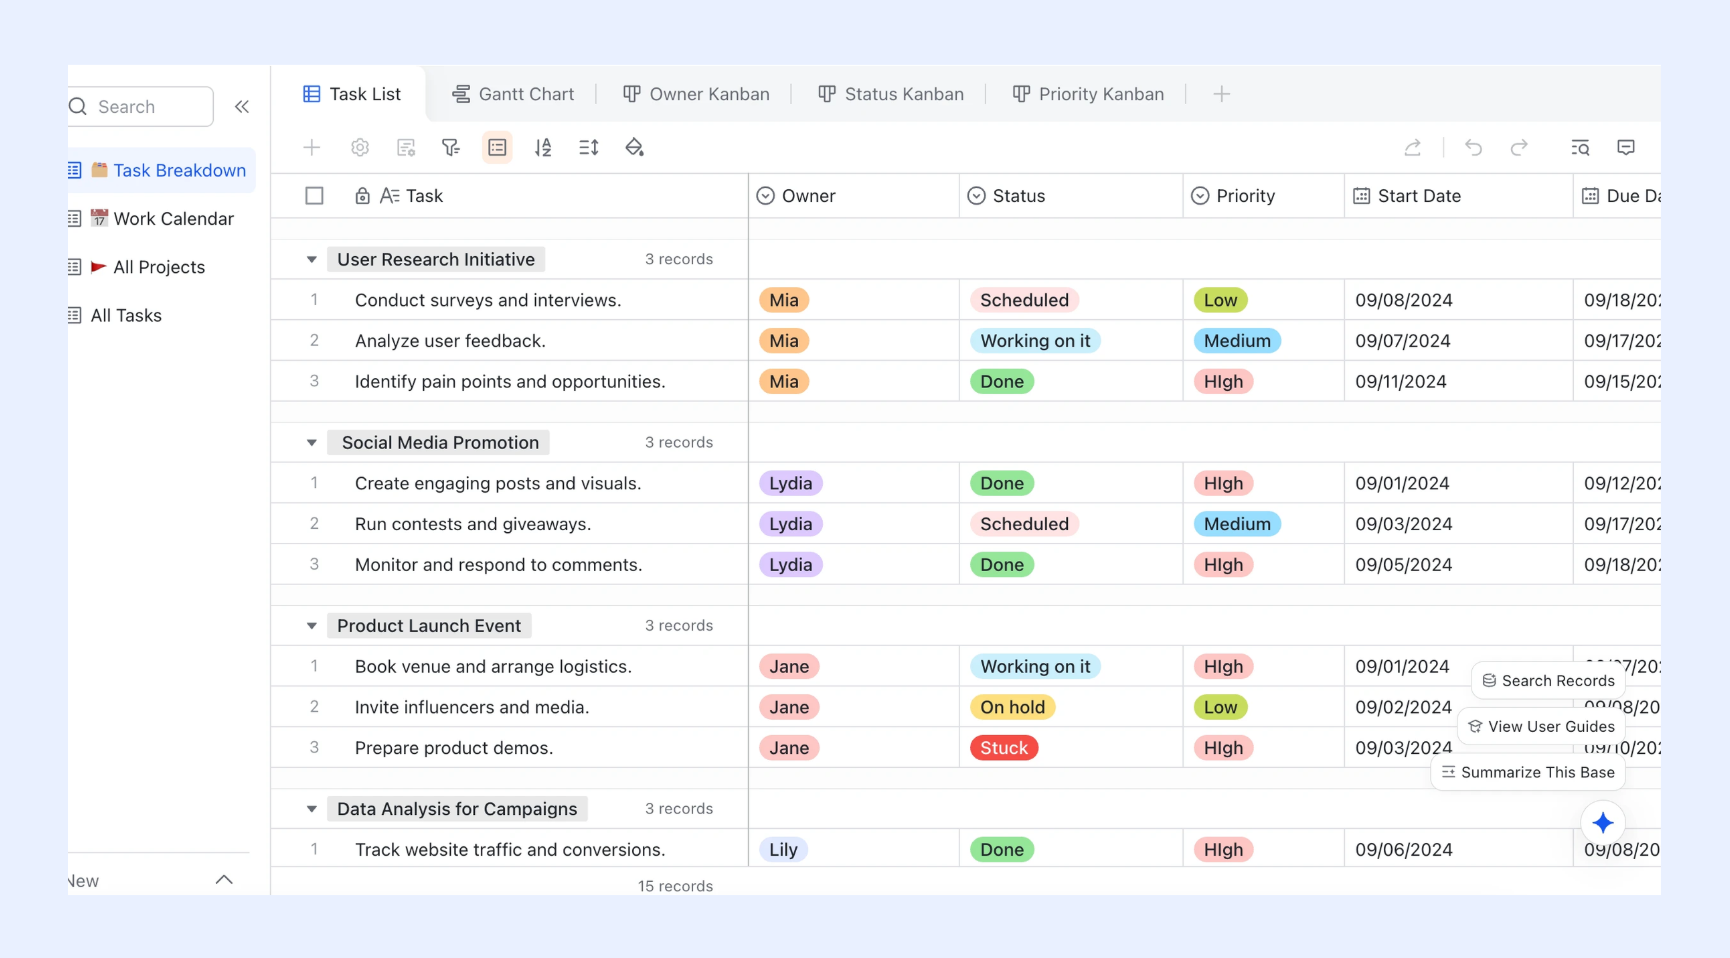Expand the New panel chevron at bottom
1730x958 pixels.
[224, 880]
